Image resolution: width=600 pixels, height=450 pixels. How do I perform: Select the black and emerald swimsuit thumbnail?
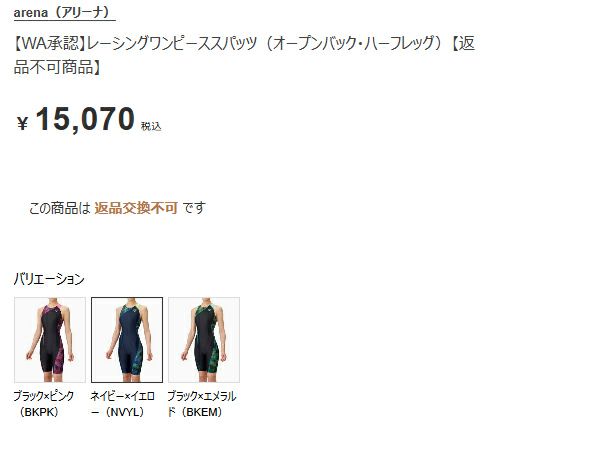204,340
